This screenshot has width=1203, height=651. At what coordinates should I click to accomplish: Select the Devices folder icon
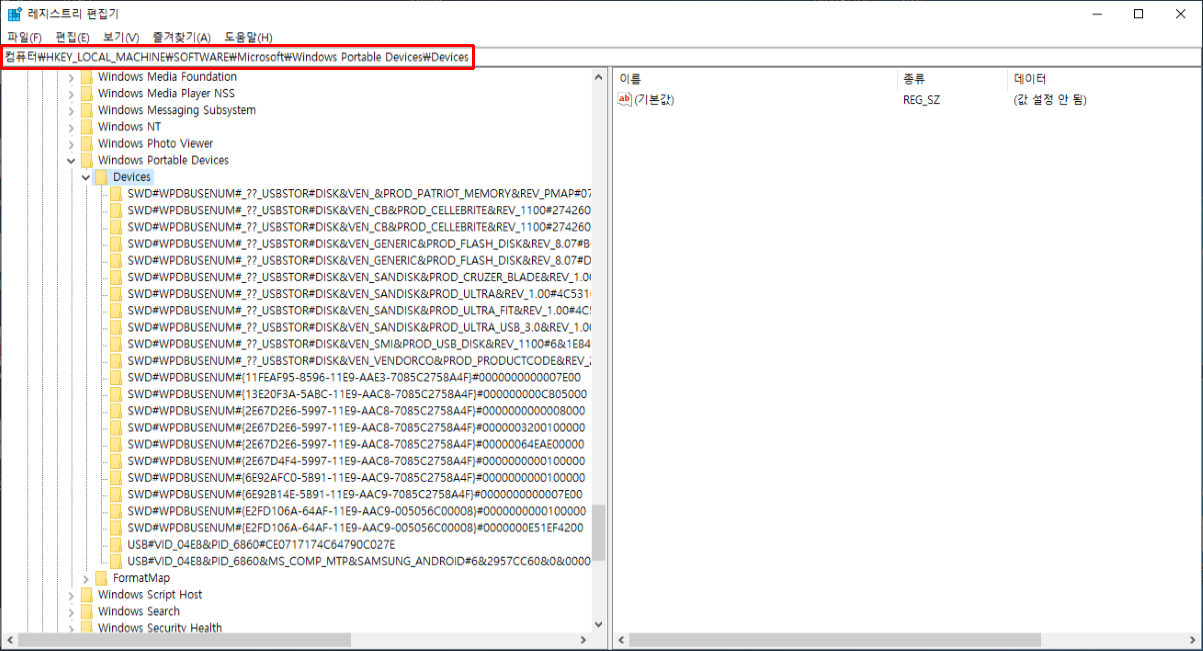[x=101, y=177]
